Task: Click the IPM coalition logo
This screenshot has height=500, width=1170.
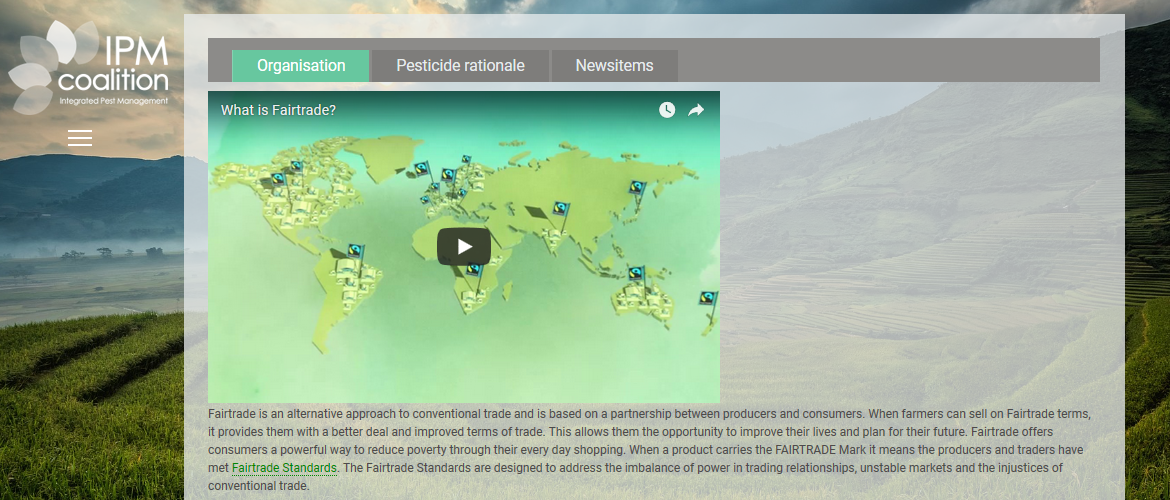Action: pyautogui.click(x=88, y=67)
